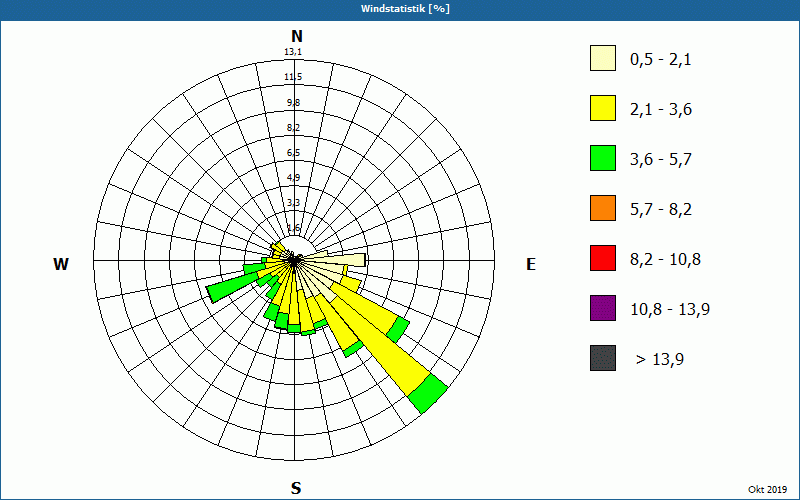Click the pale yellow 0,5 - 2,1 legend swatch

point(603,58)
